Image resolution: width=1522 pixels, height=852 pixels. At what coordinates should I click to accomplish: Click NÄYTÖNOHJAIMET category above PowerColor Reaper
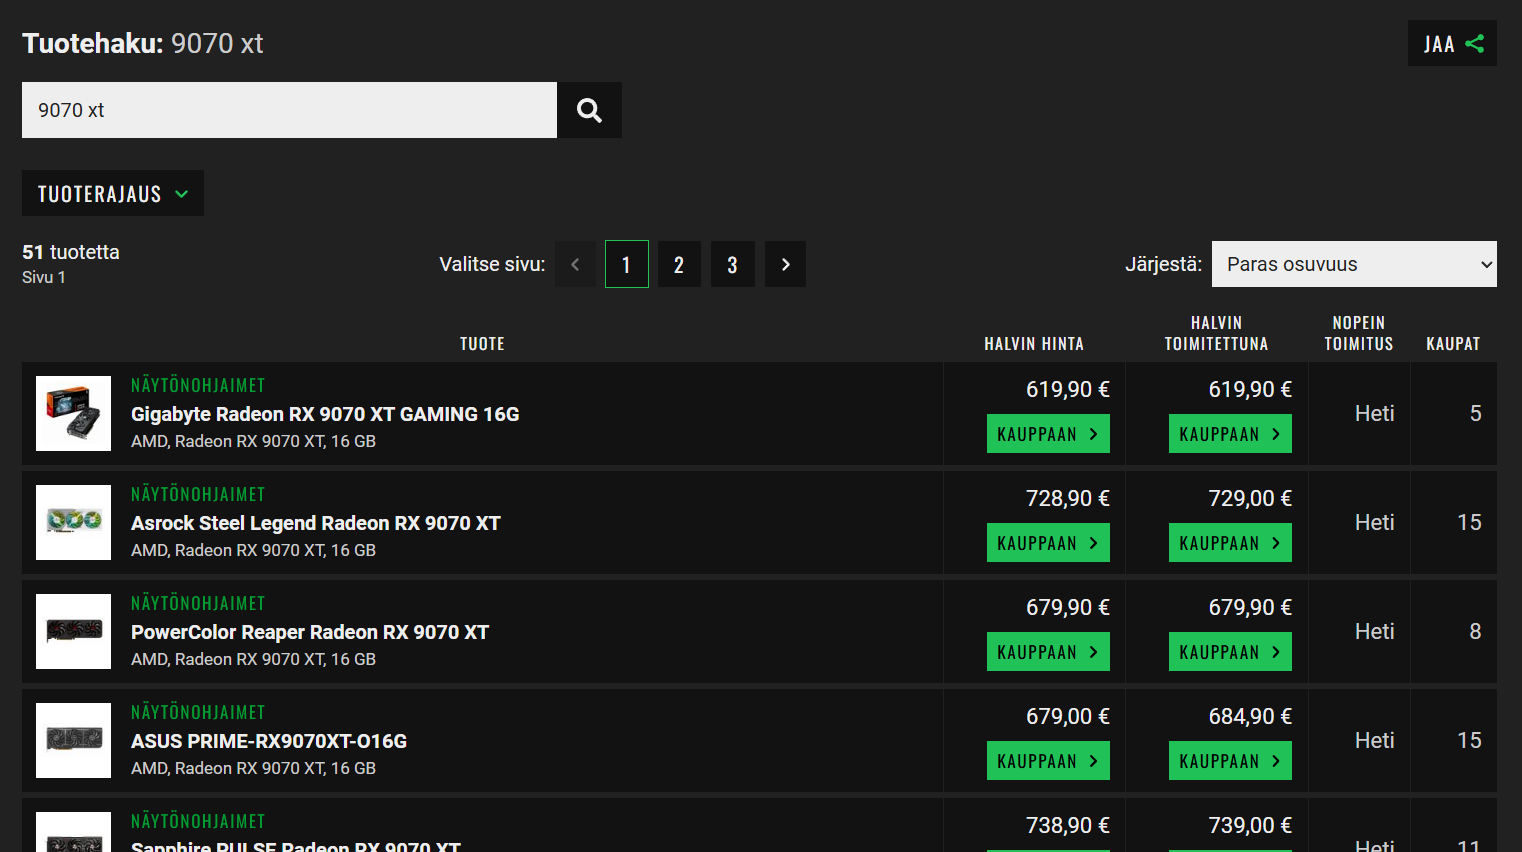198,603
